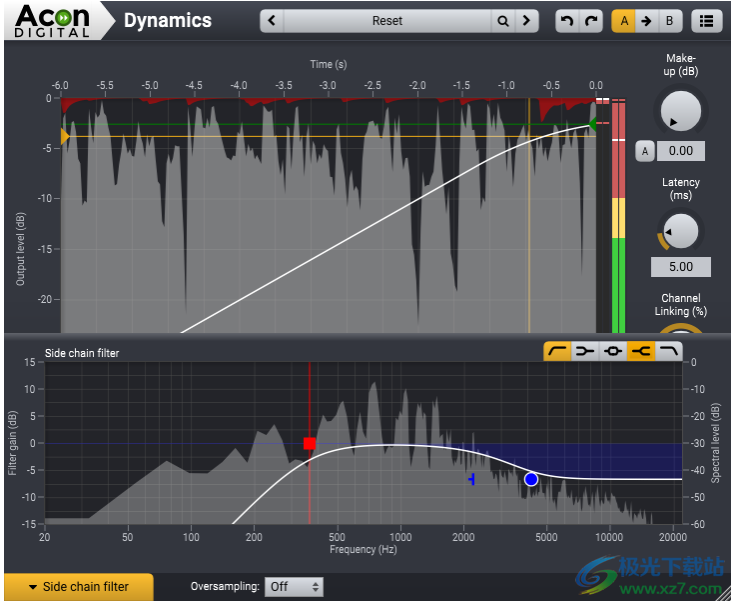This screenshot has width=735, height=605.
Task: Toggle the low-shelf filter band
Action: point(585,351)
